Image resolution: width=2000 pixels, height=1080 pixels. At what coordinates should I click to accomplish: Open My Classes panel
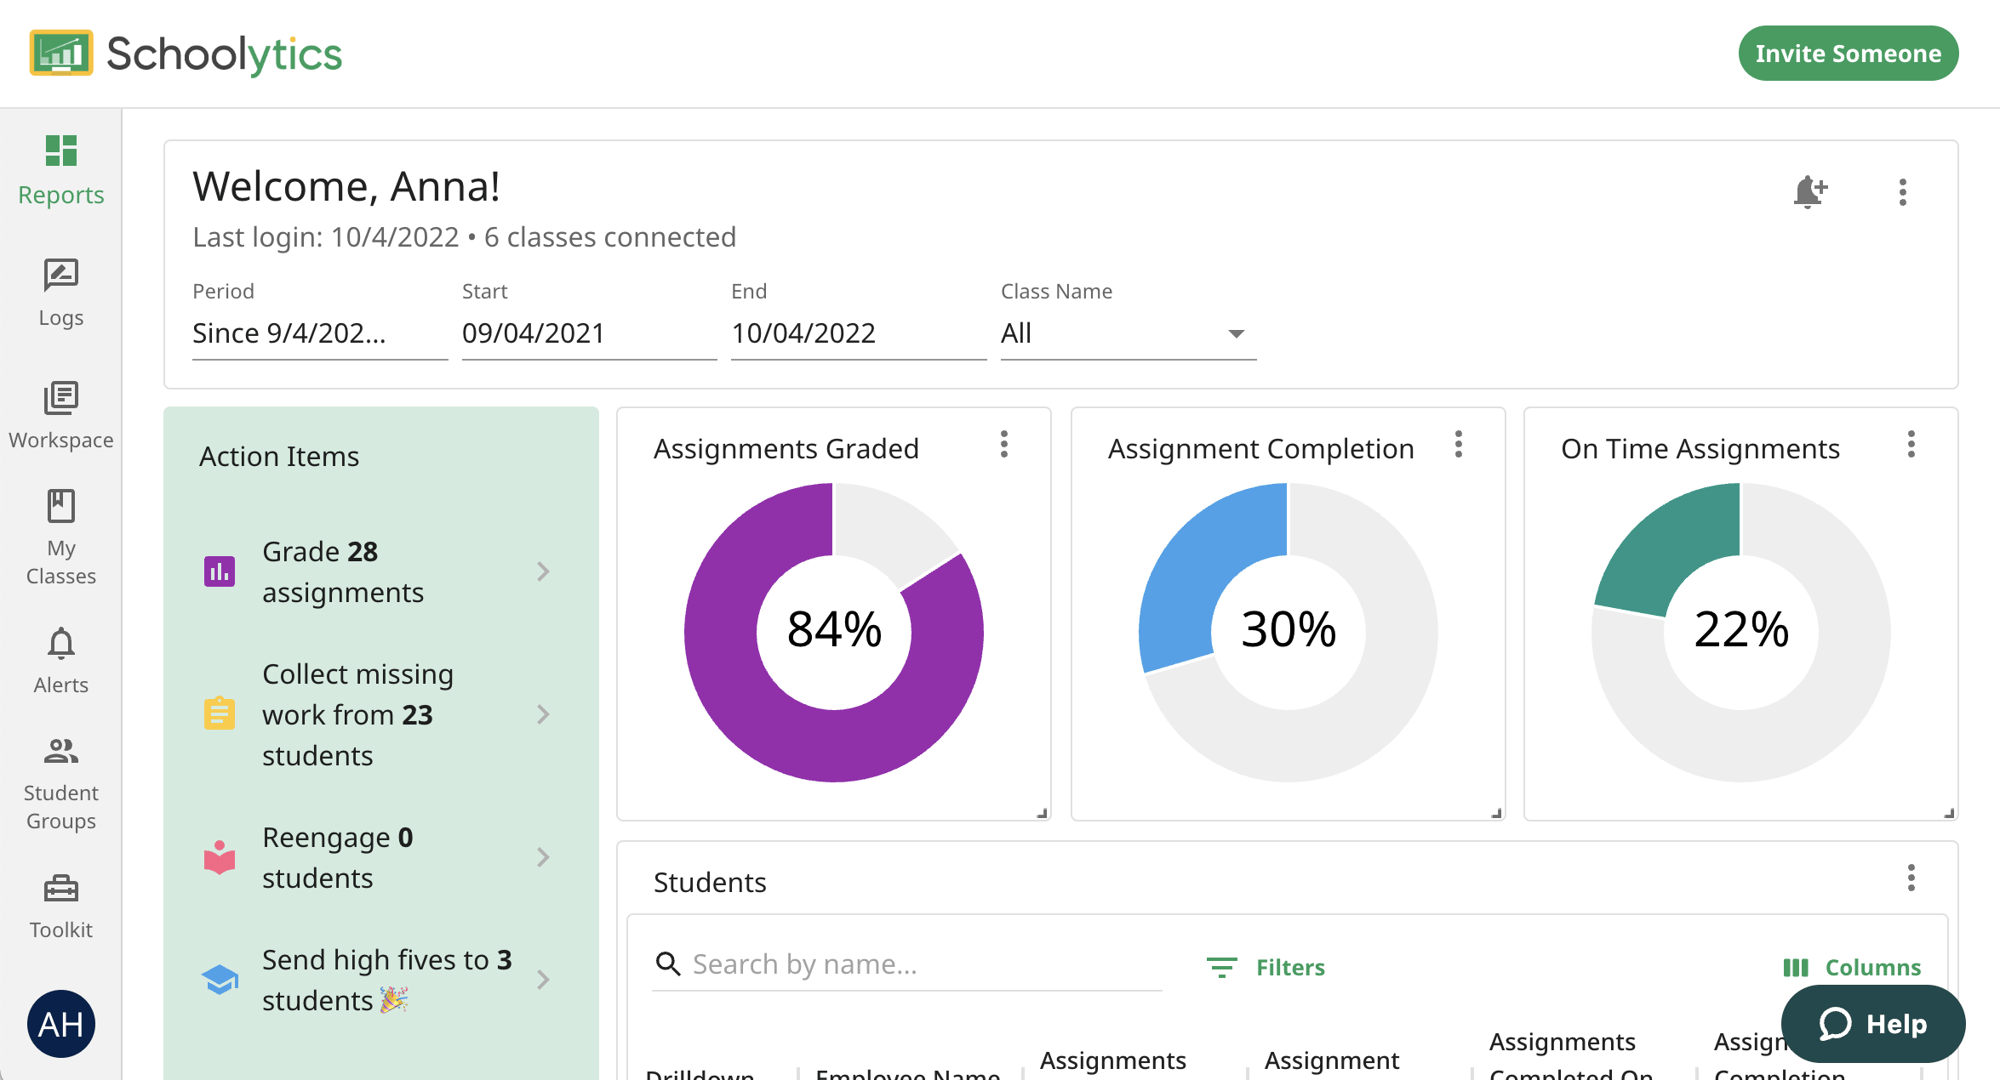pyautogui.click(x=61, y=539)
